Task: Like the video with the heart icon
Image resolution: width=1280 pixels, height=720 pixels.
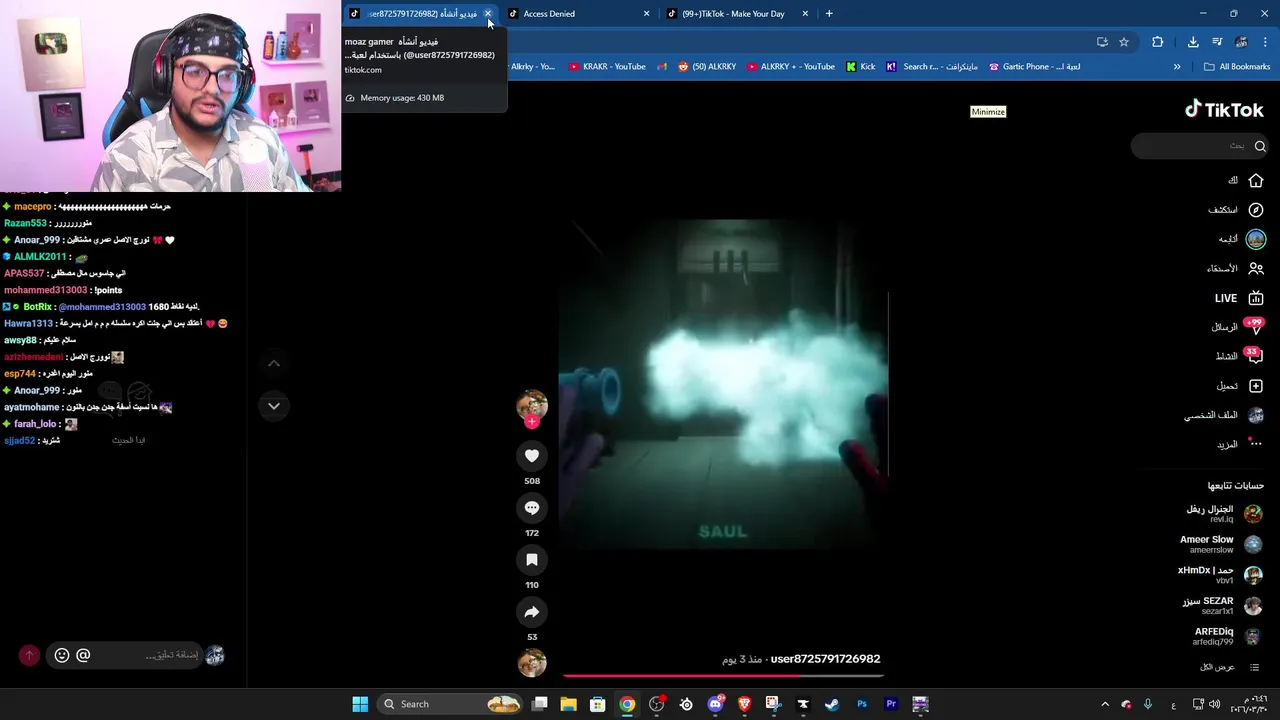Action: [532, 456]
